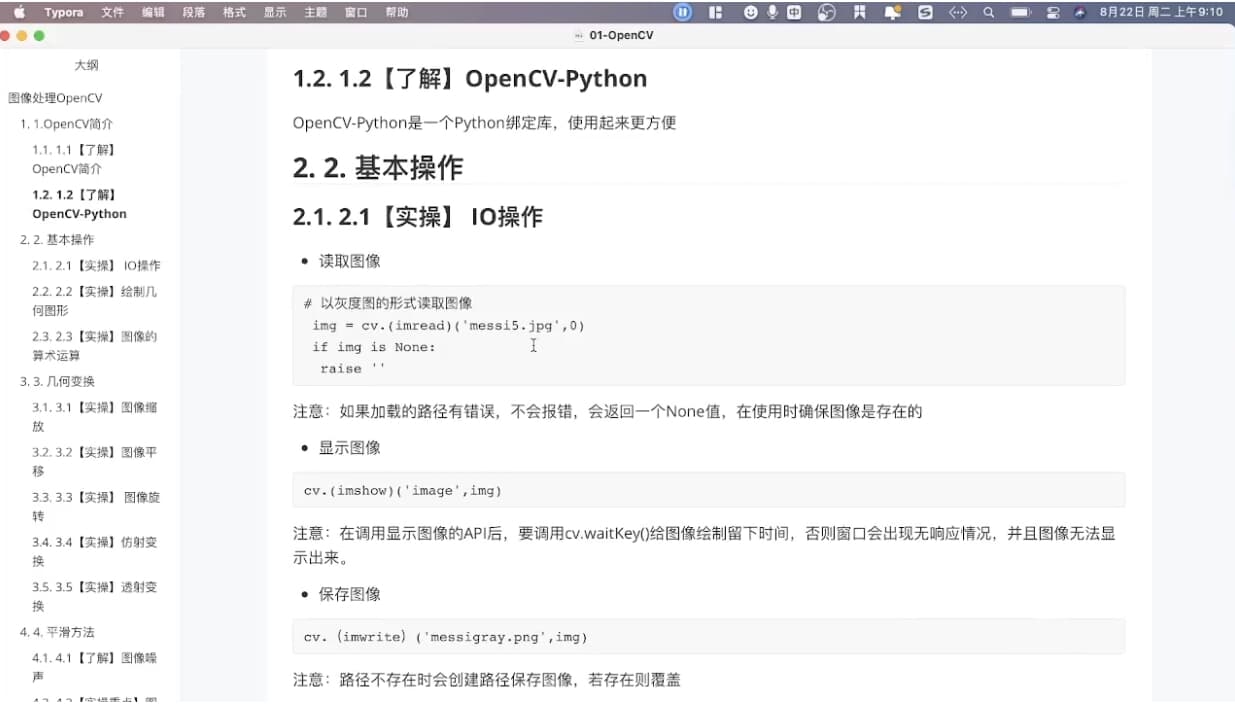1235x705 pixels.
Task: Open the notification bell icon with badge
Action: [x=891, y=11]
